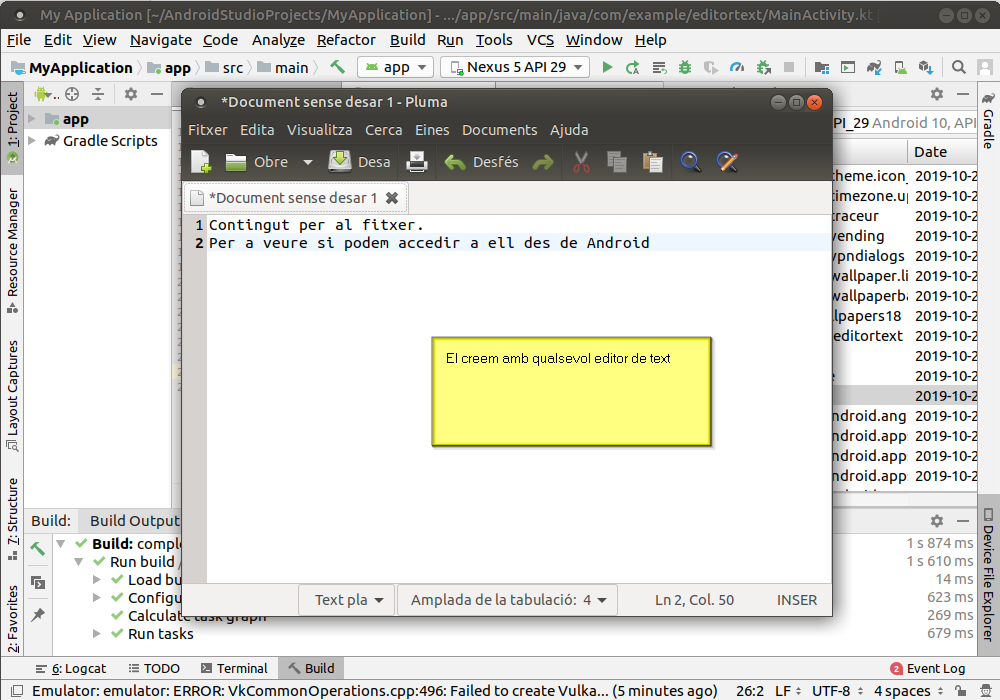This screenshot has width=1000, height=700.
Task: Expand the app node in project tree
Action: [x=31, y=119]
